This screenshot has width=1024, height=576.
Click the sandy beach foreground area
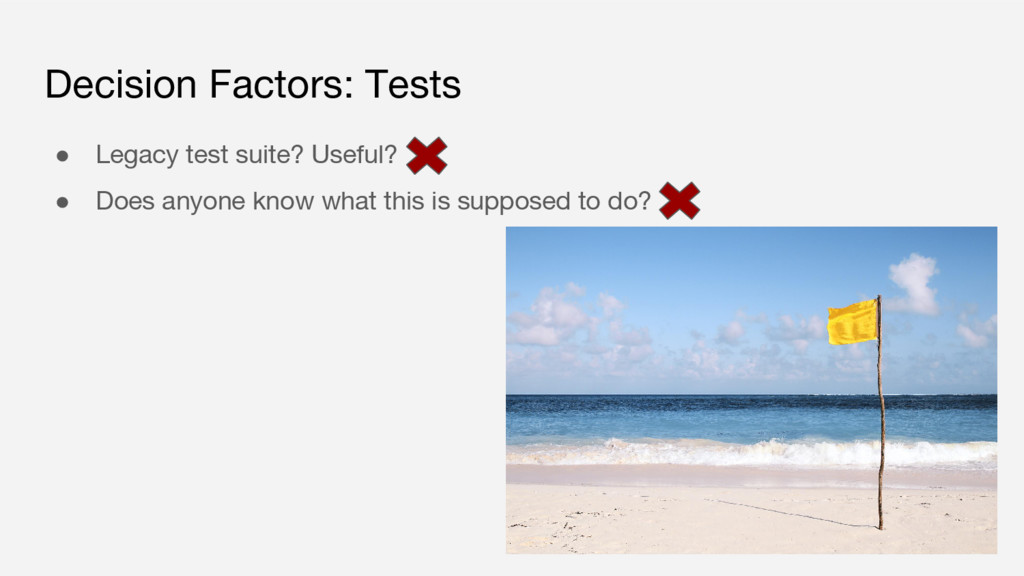(650, 515)
